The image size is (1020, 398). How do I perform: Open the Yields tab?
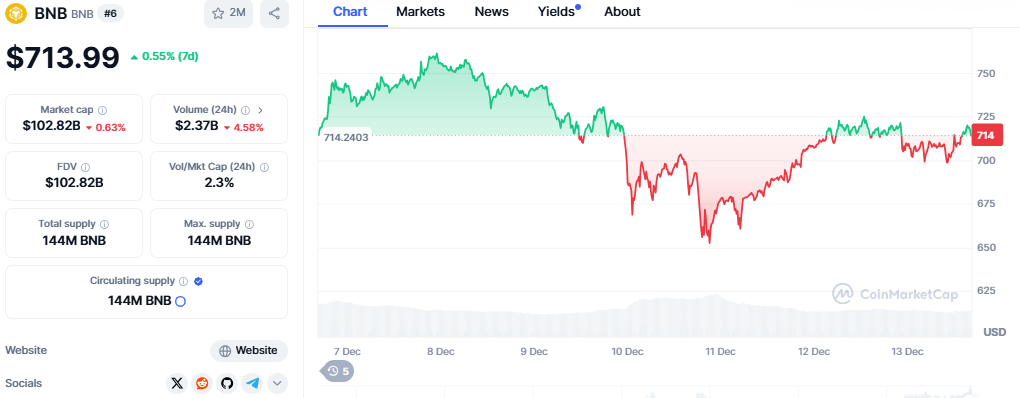[x=558, y=12]
